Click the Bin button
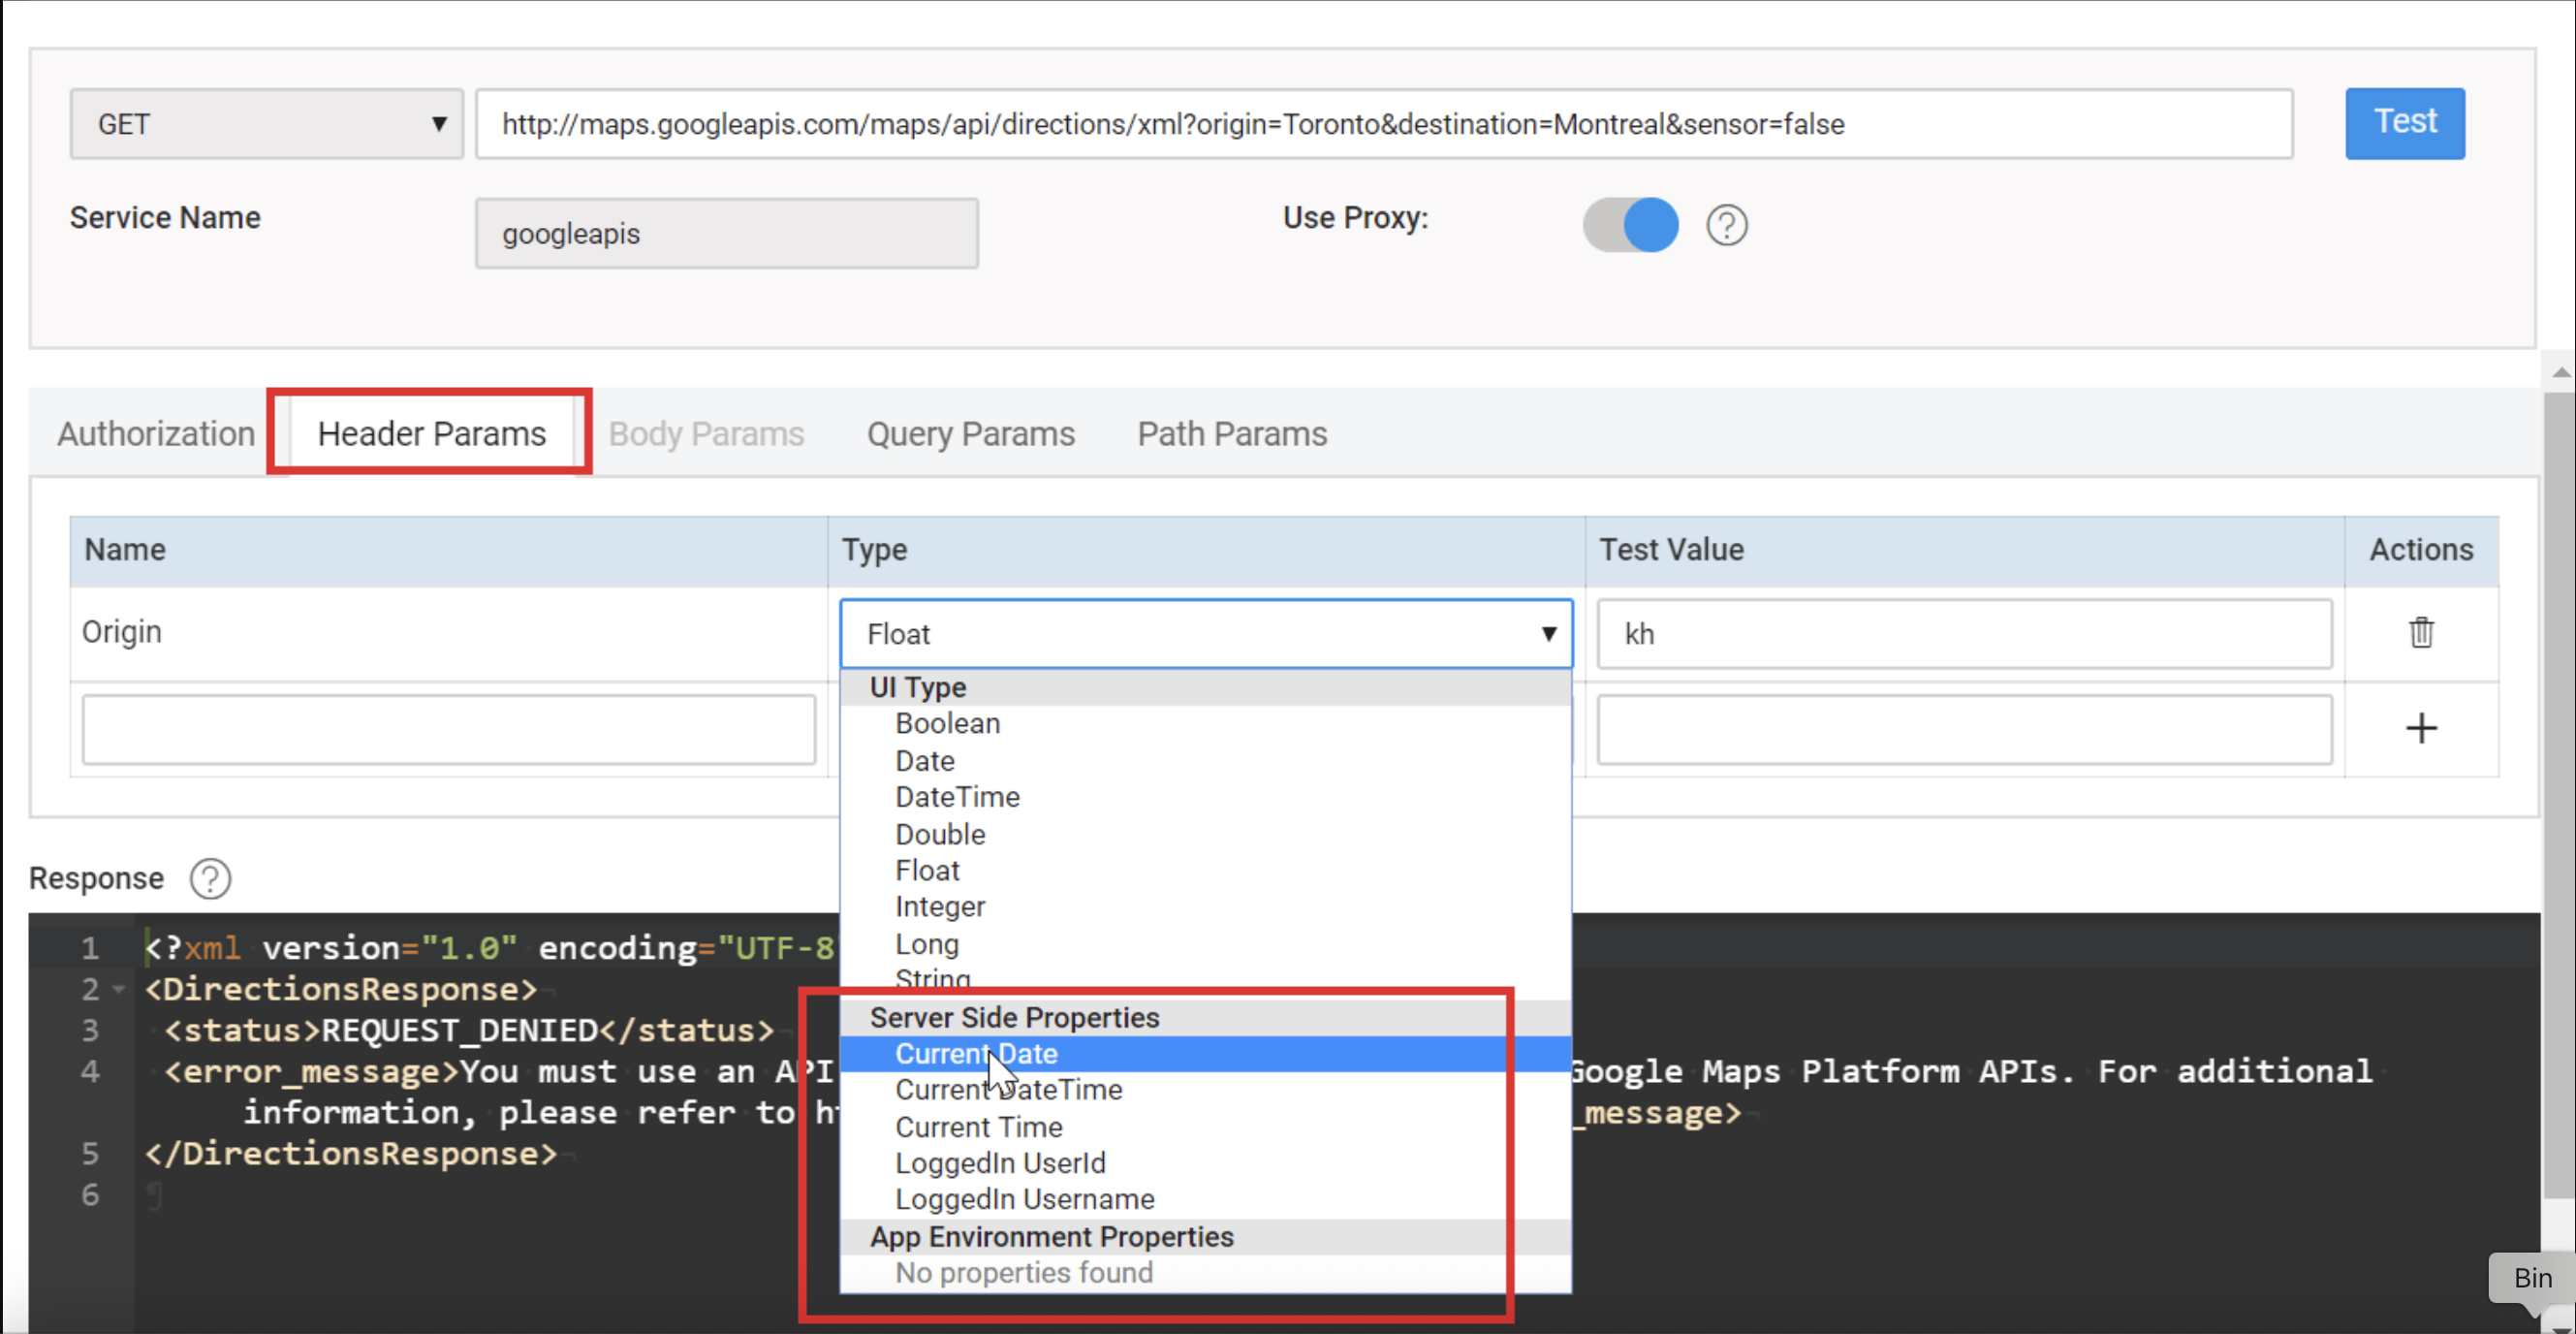 2531,1277
